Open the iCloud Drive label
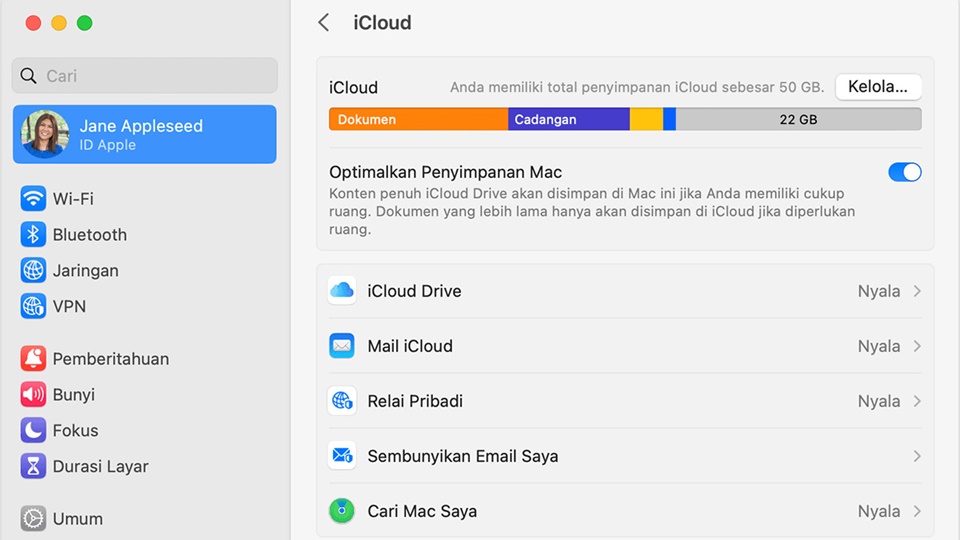The width and height of the screenshot is (960, 540). 414,291
